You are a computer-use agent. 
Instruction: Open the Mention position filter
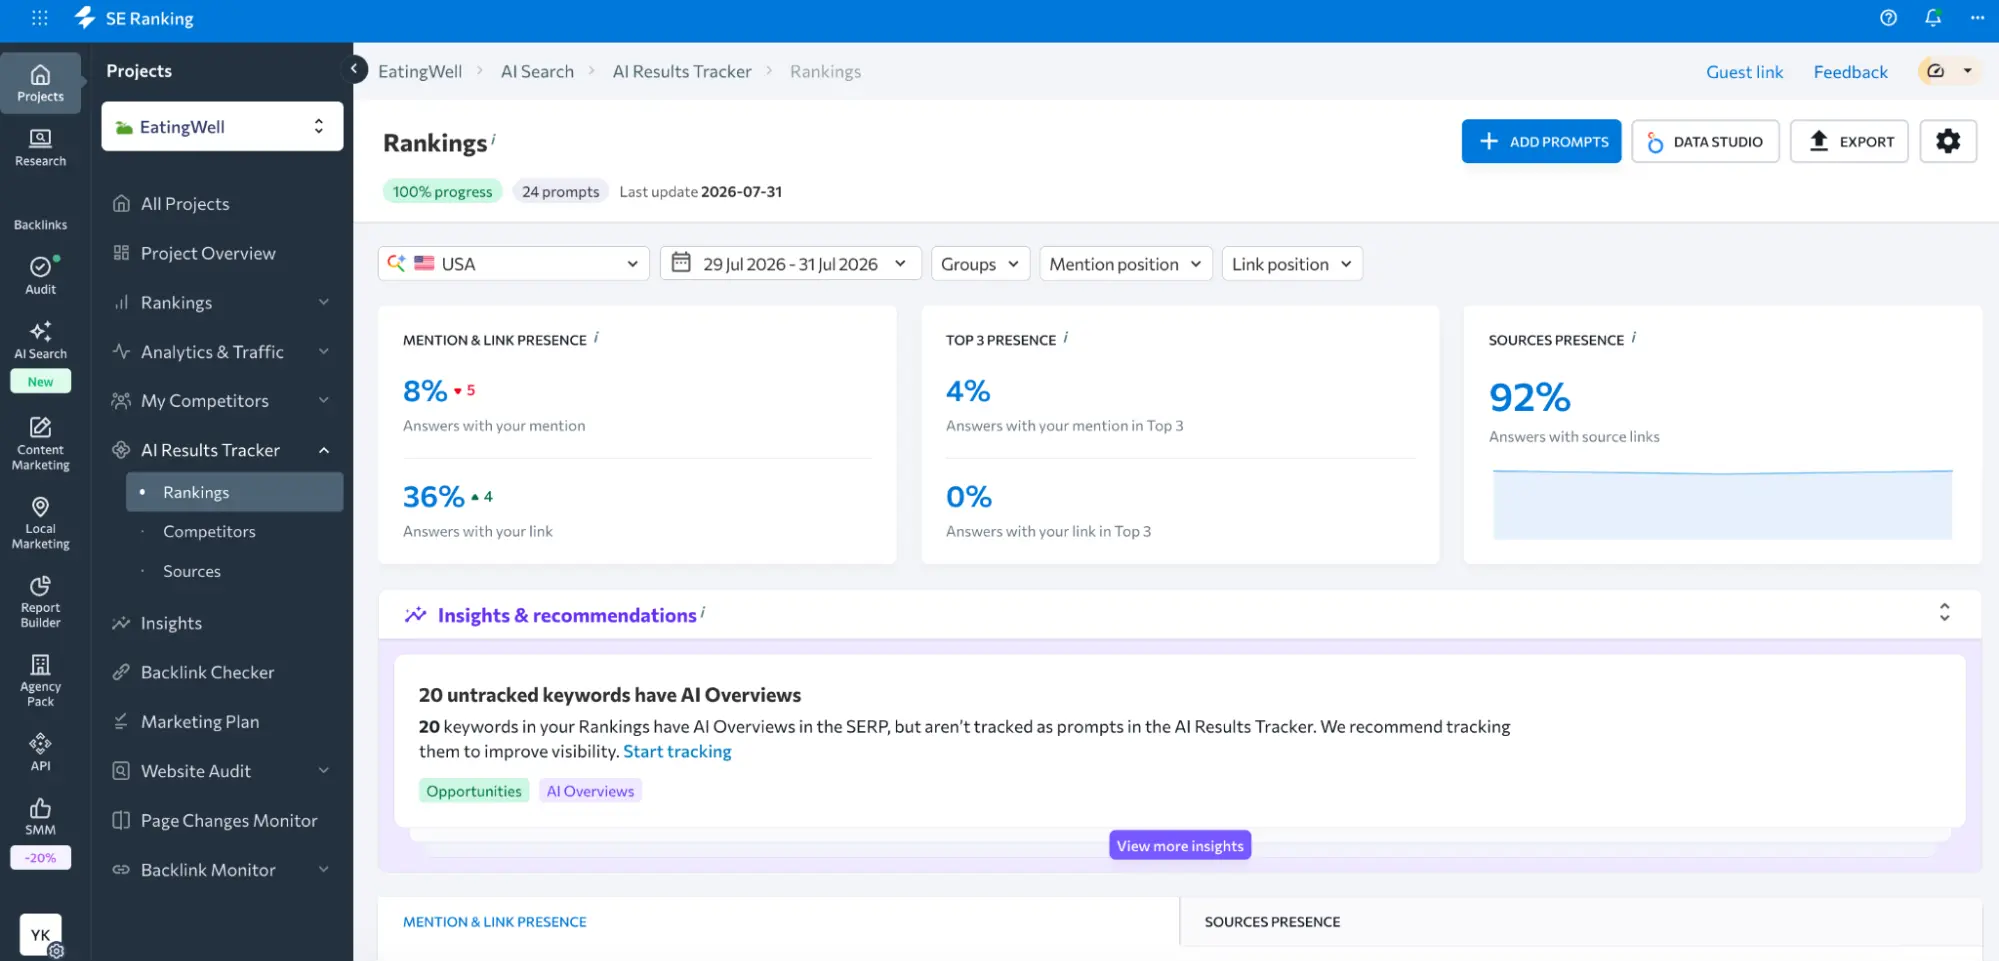pyautogui.click(x=1126, y=264)
